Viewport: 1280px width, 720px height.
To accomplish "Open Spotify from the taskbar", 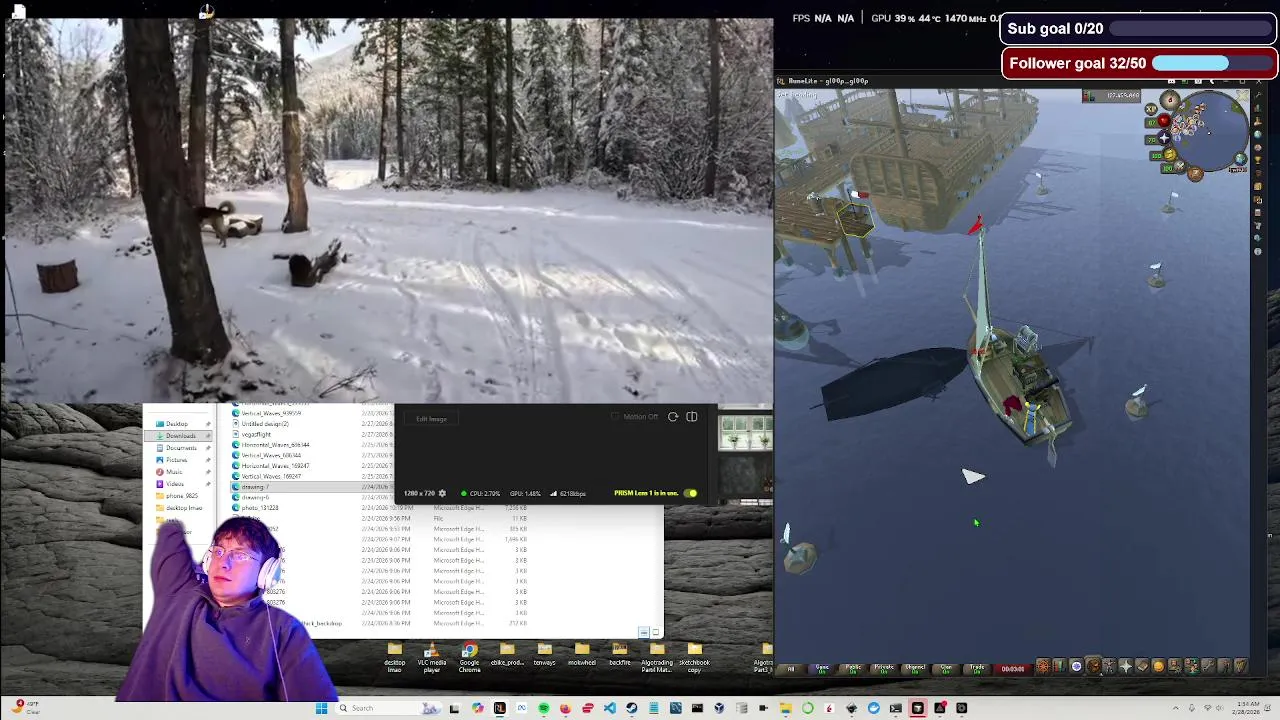I will 544,708.
